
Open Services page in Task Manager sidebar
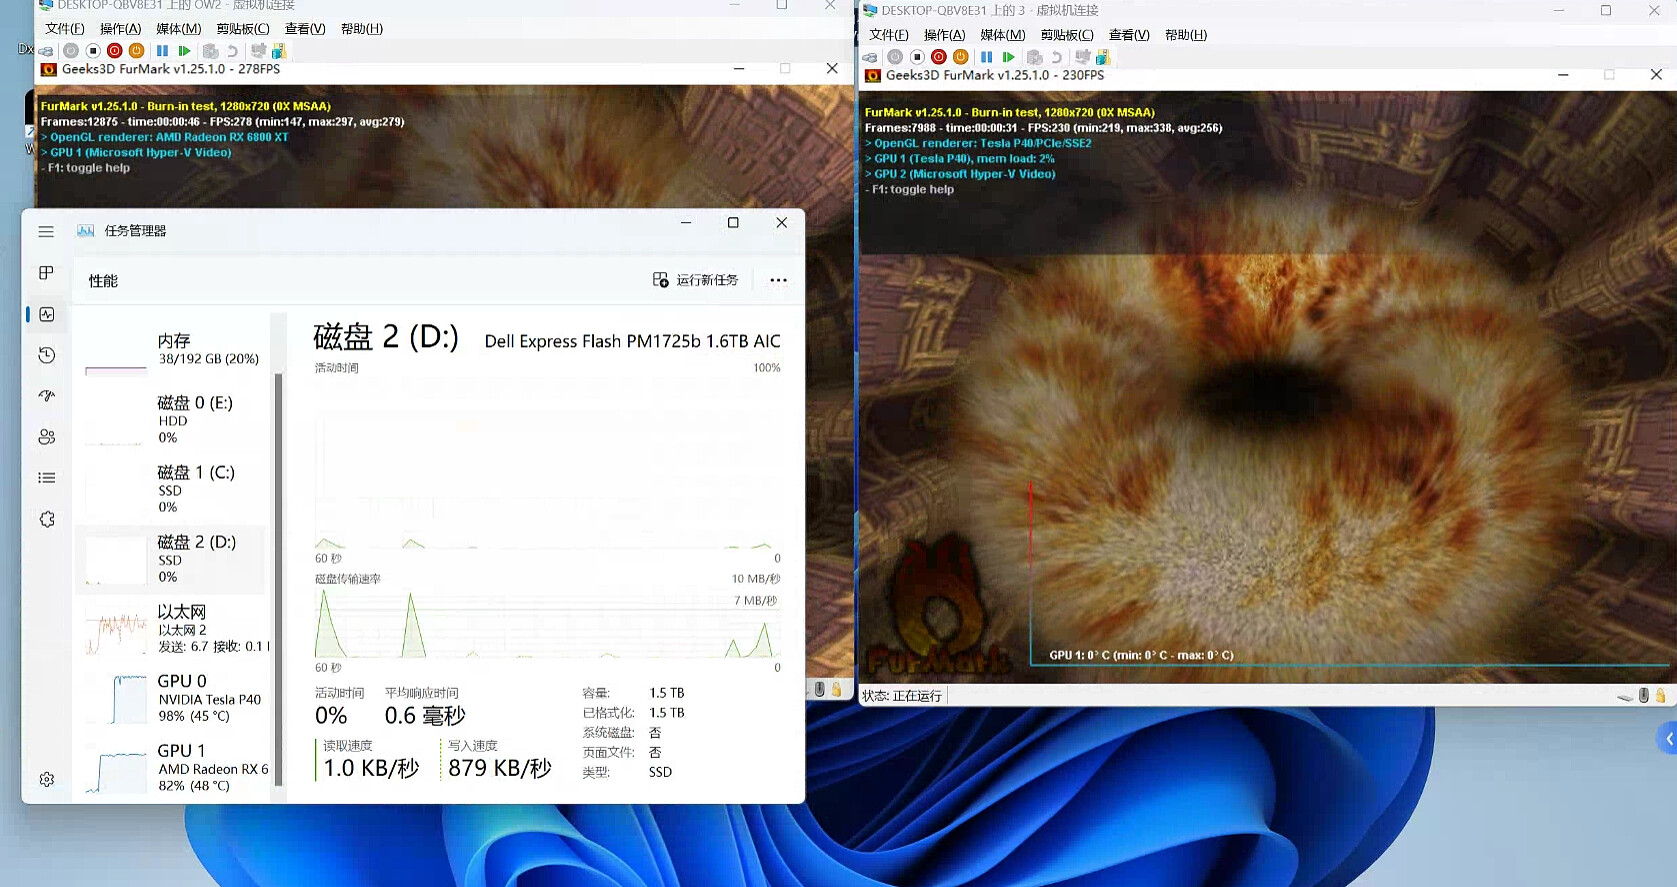pos(46,519)
